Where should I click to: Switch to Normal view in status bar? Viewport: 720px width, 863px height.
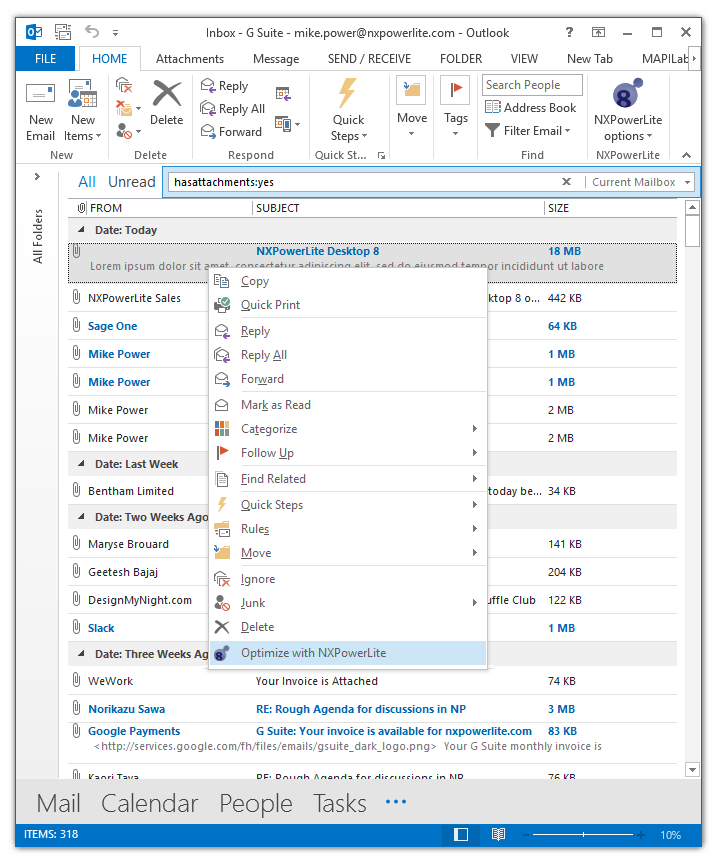[x=461, y=835]
